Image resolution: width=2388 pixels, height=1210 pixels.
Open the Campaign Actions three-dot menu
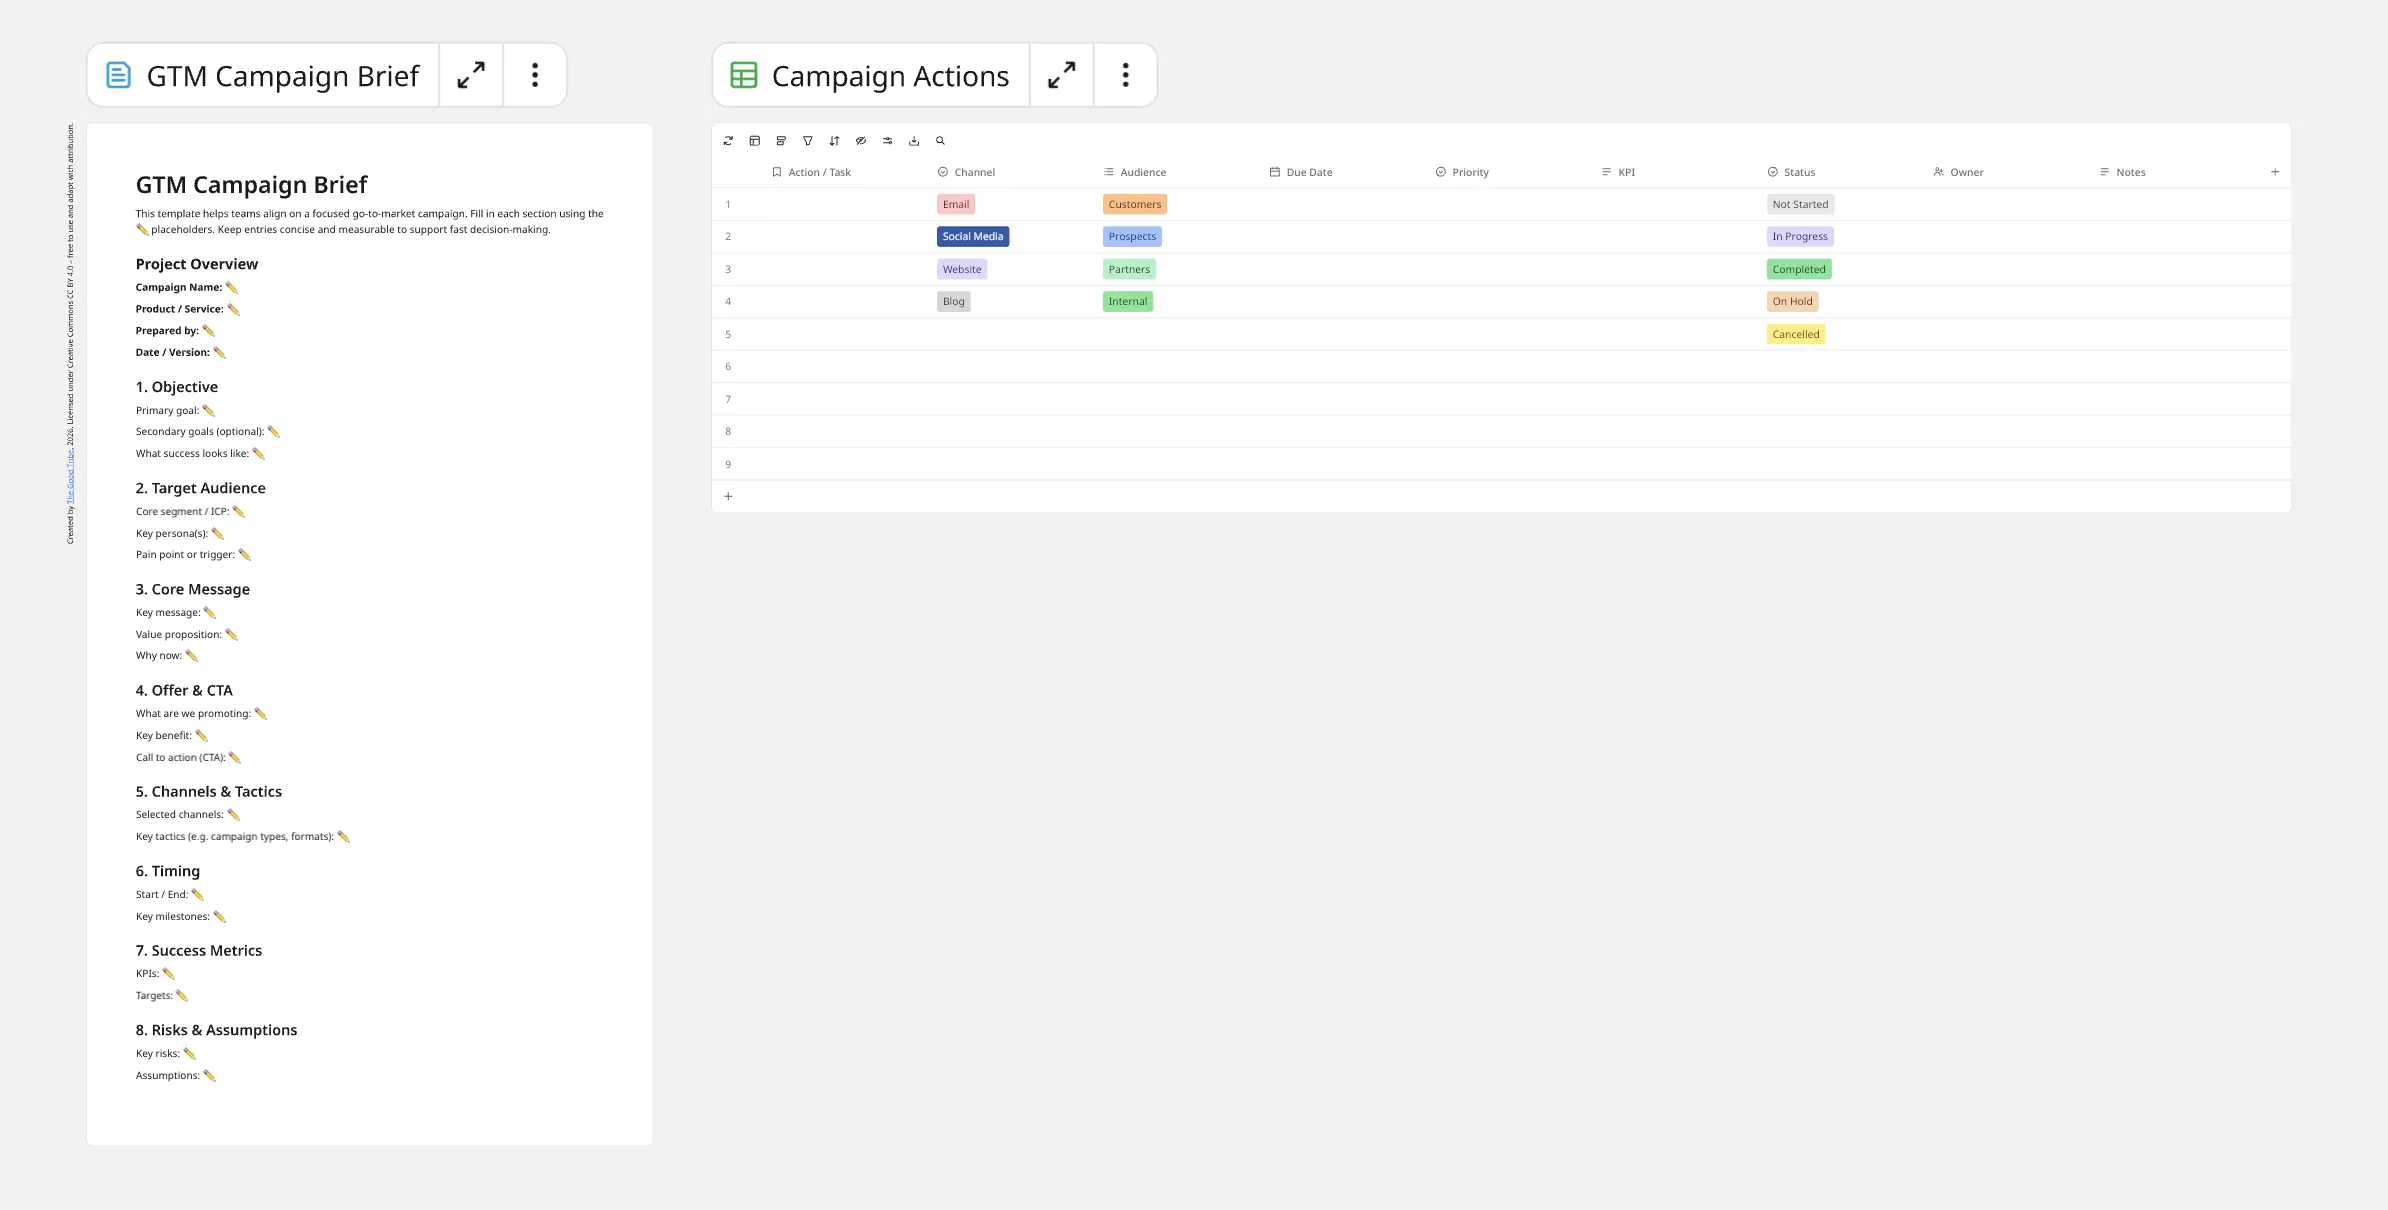1125,74
